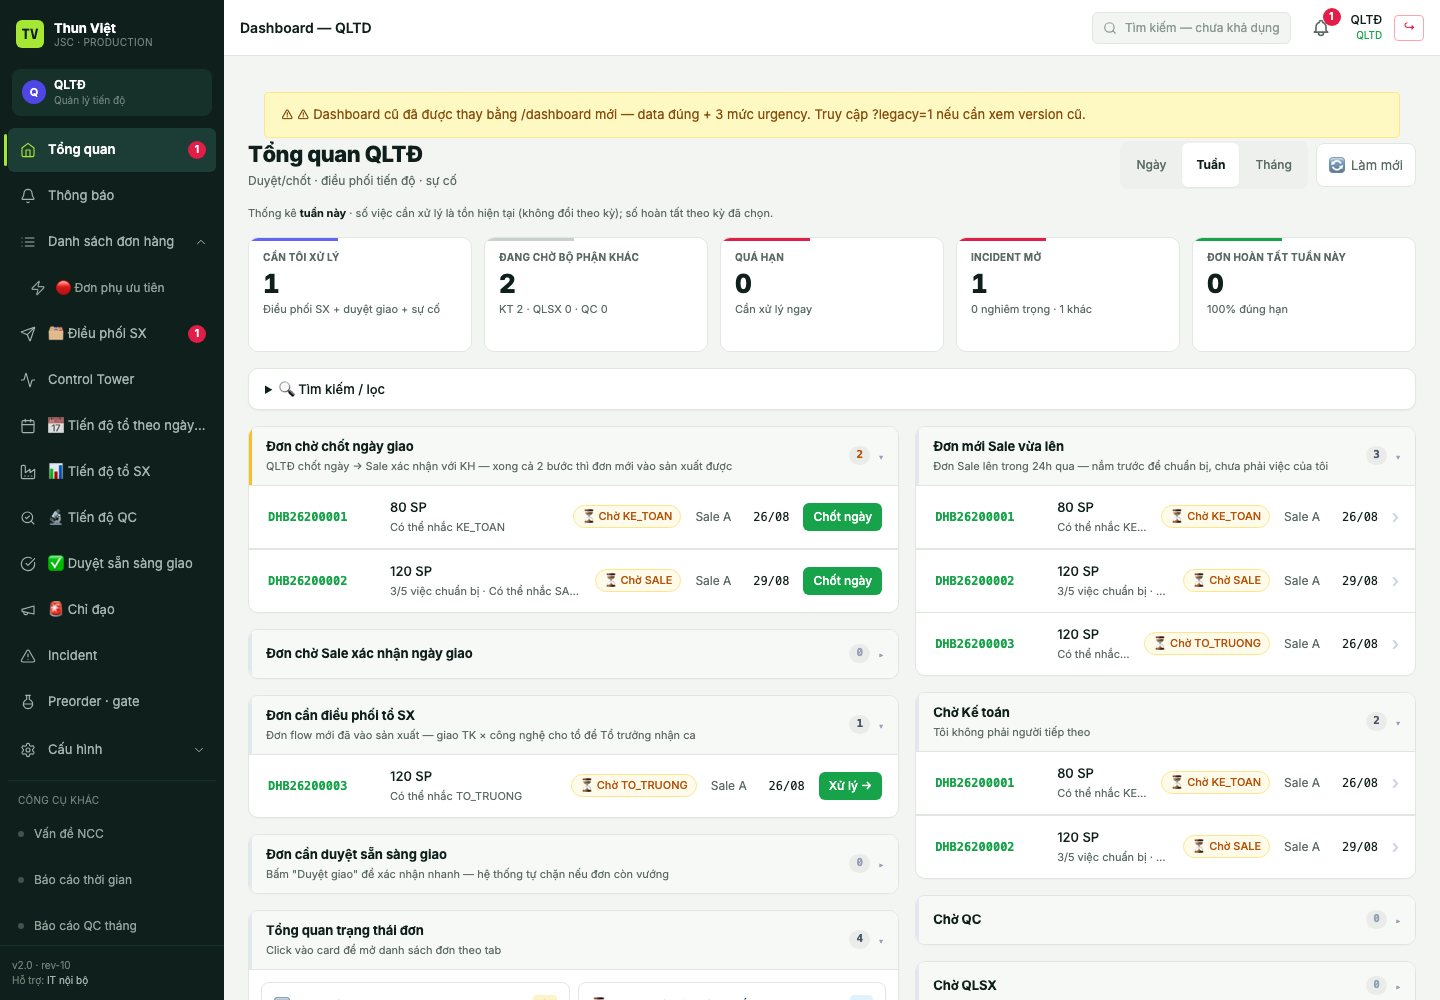Click the Tìm kiếm search field
The height and width of the screenshot is (1000, 1440).
[x=1191, y=28]
